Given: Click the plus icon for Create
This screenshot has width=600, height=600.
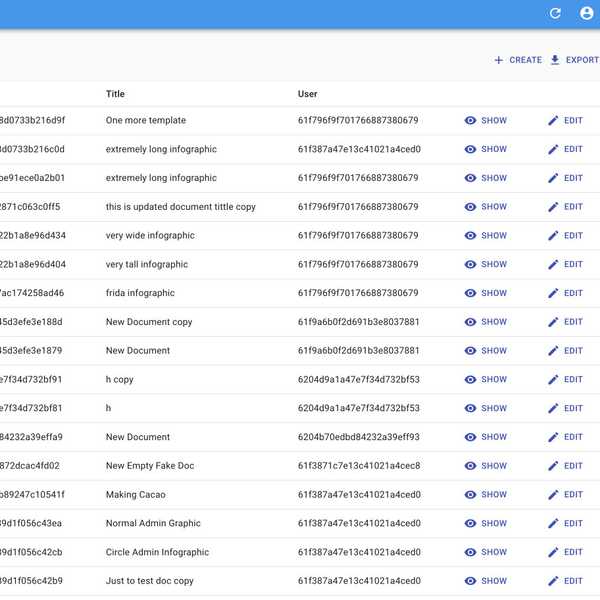Looking at the screenshot, I should point(499,60).
